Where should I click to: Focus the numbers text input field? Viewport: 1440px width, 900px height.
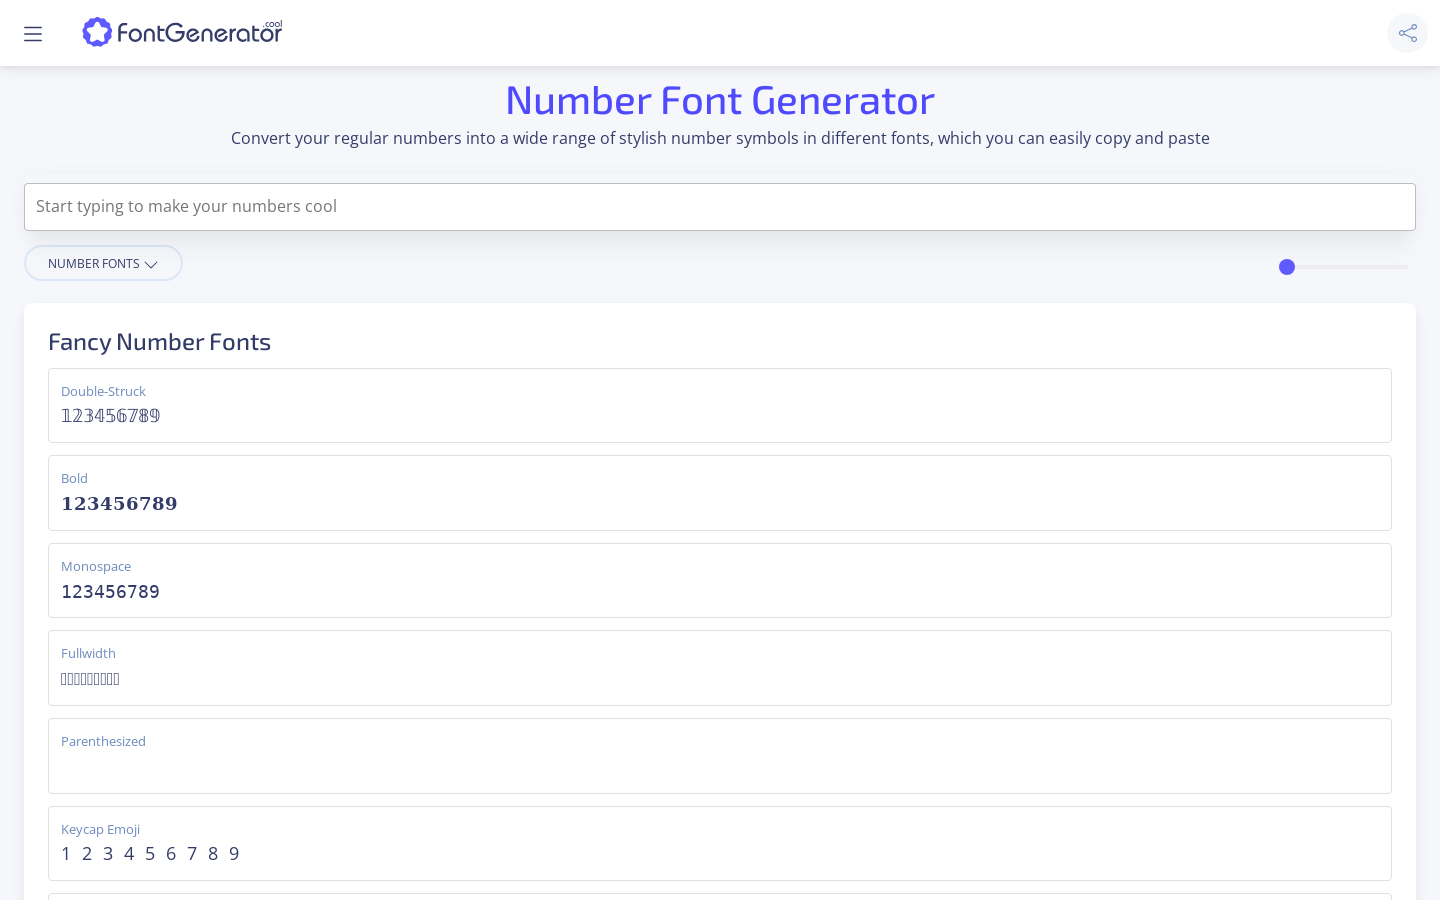[x=720, y=207]
